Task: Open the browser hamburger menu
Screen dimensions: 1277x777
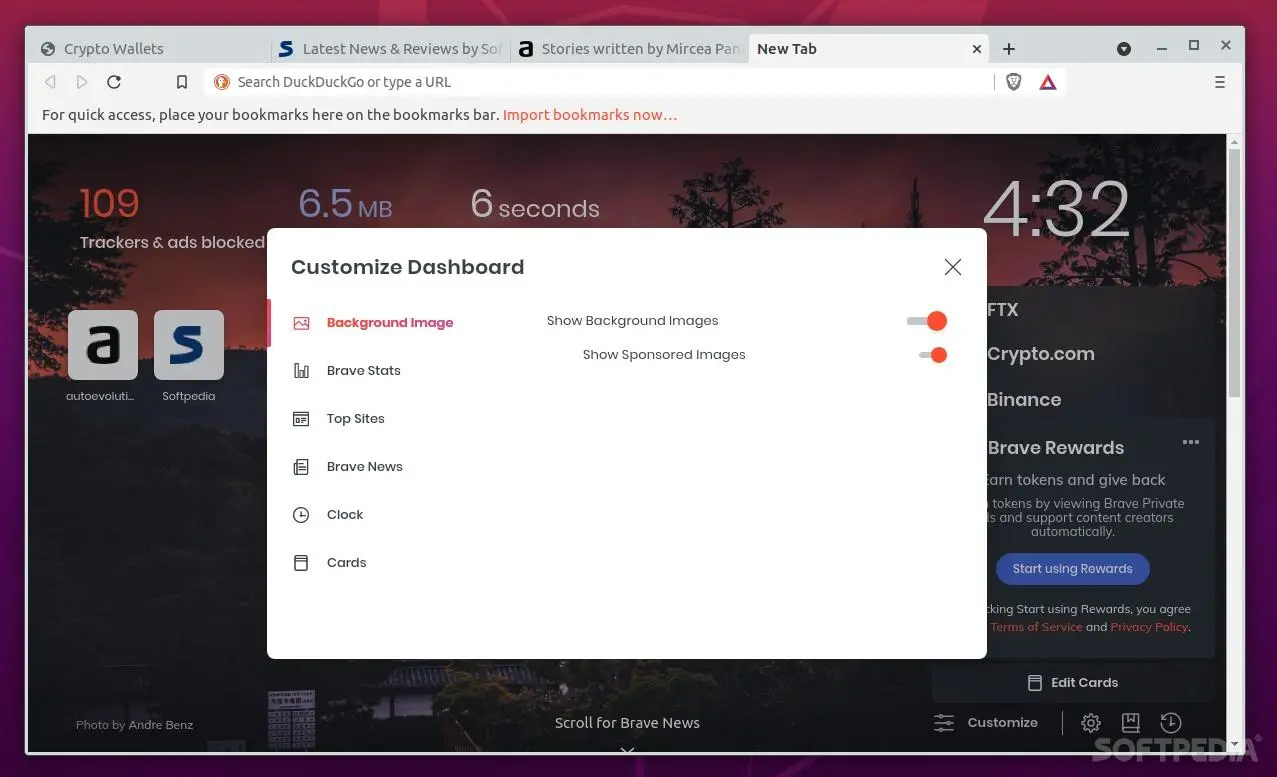Action: click(1219, 82)
